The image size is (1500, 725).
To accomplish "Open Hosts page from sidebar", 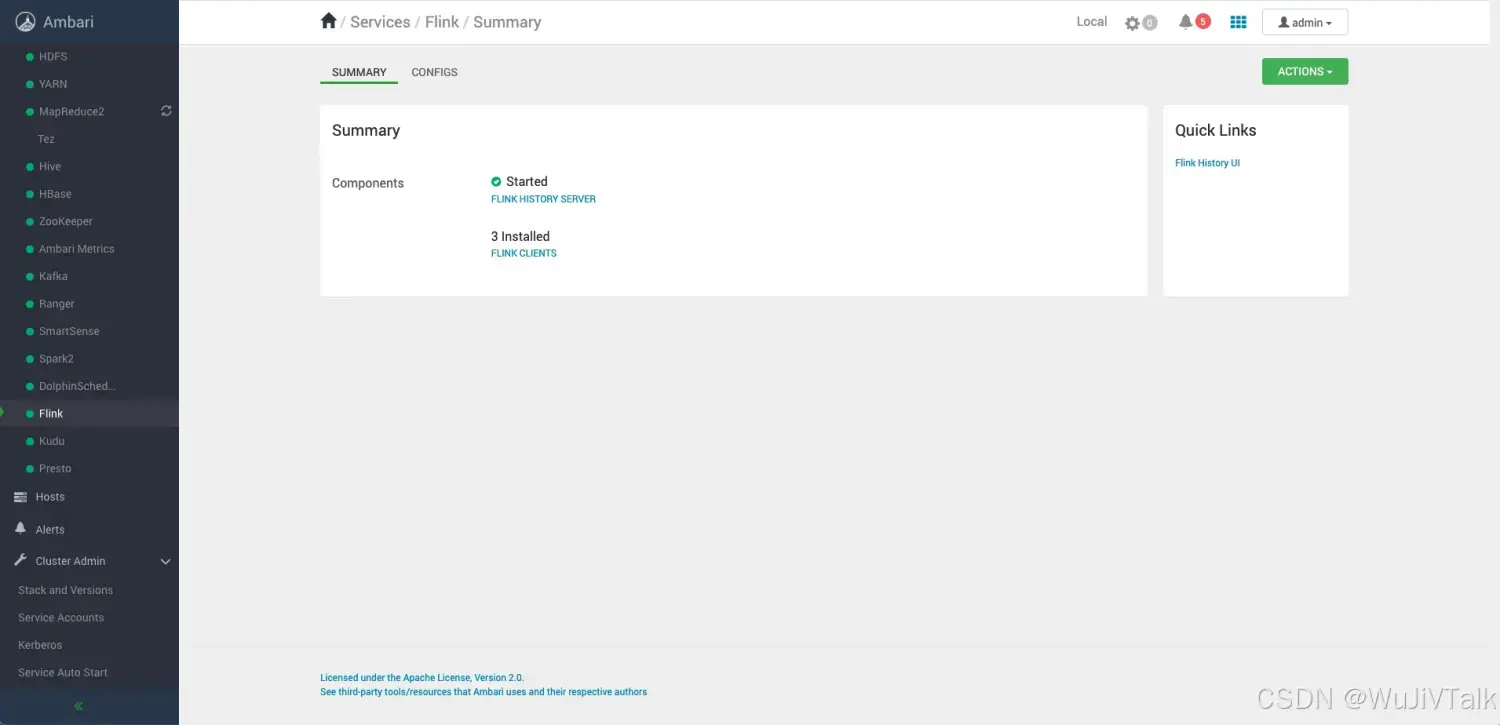I will pos(50,497).
